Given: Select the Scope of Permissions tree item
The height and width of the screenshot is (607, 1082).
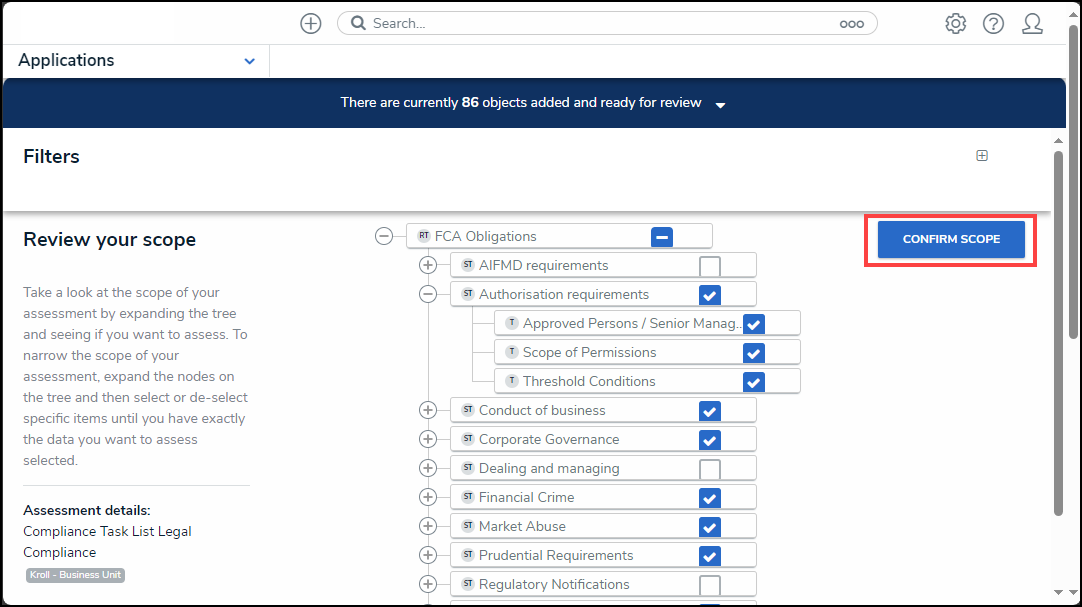Looking at the screenshot, I should pos(589,353).
